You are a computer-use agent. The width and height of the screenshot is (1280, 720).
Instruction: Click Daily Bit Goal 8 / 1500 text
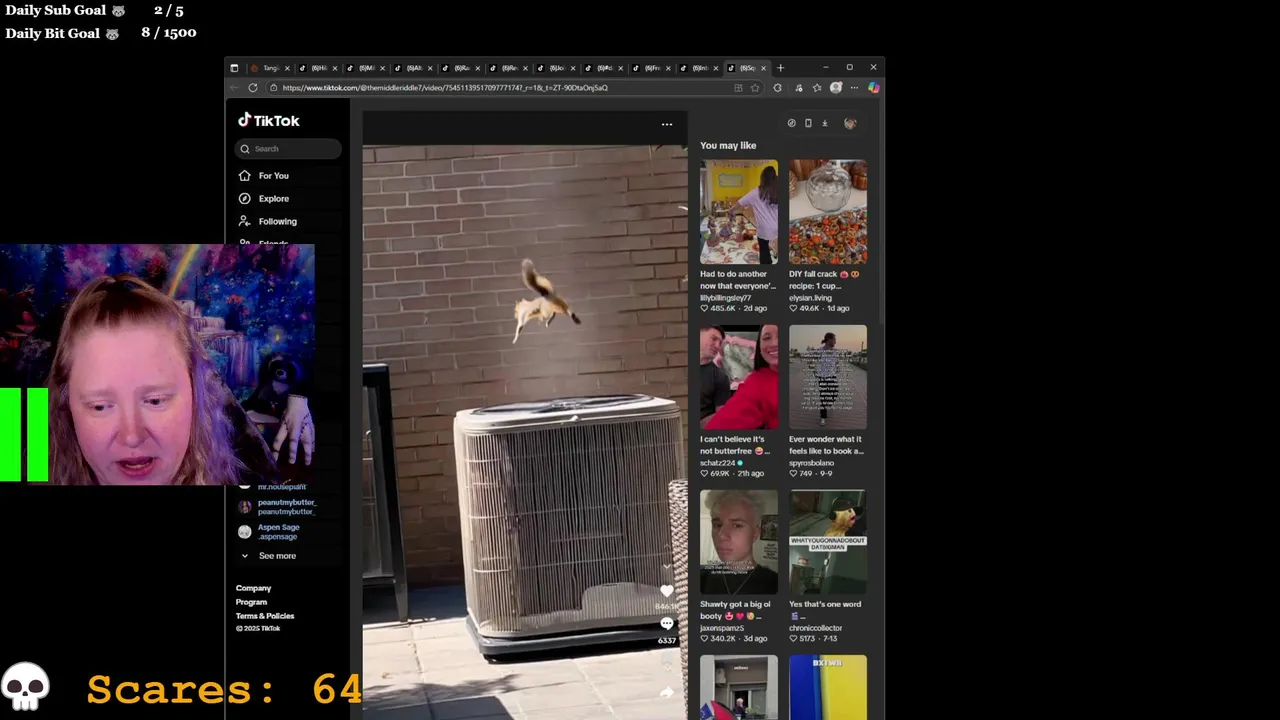click(101, 33)
